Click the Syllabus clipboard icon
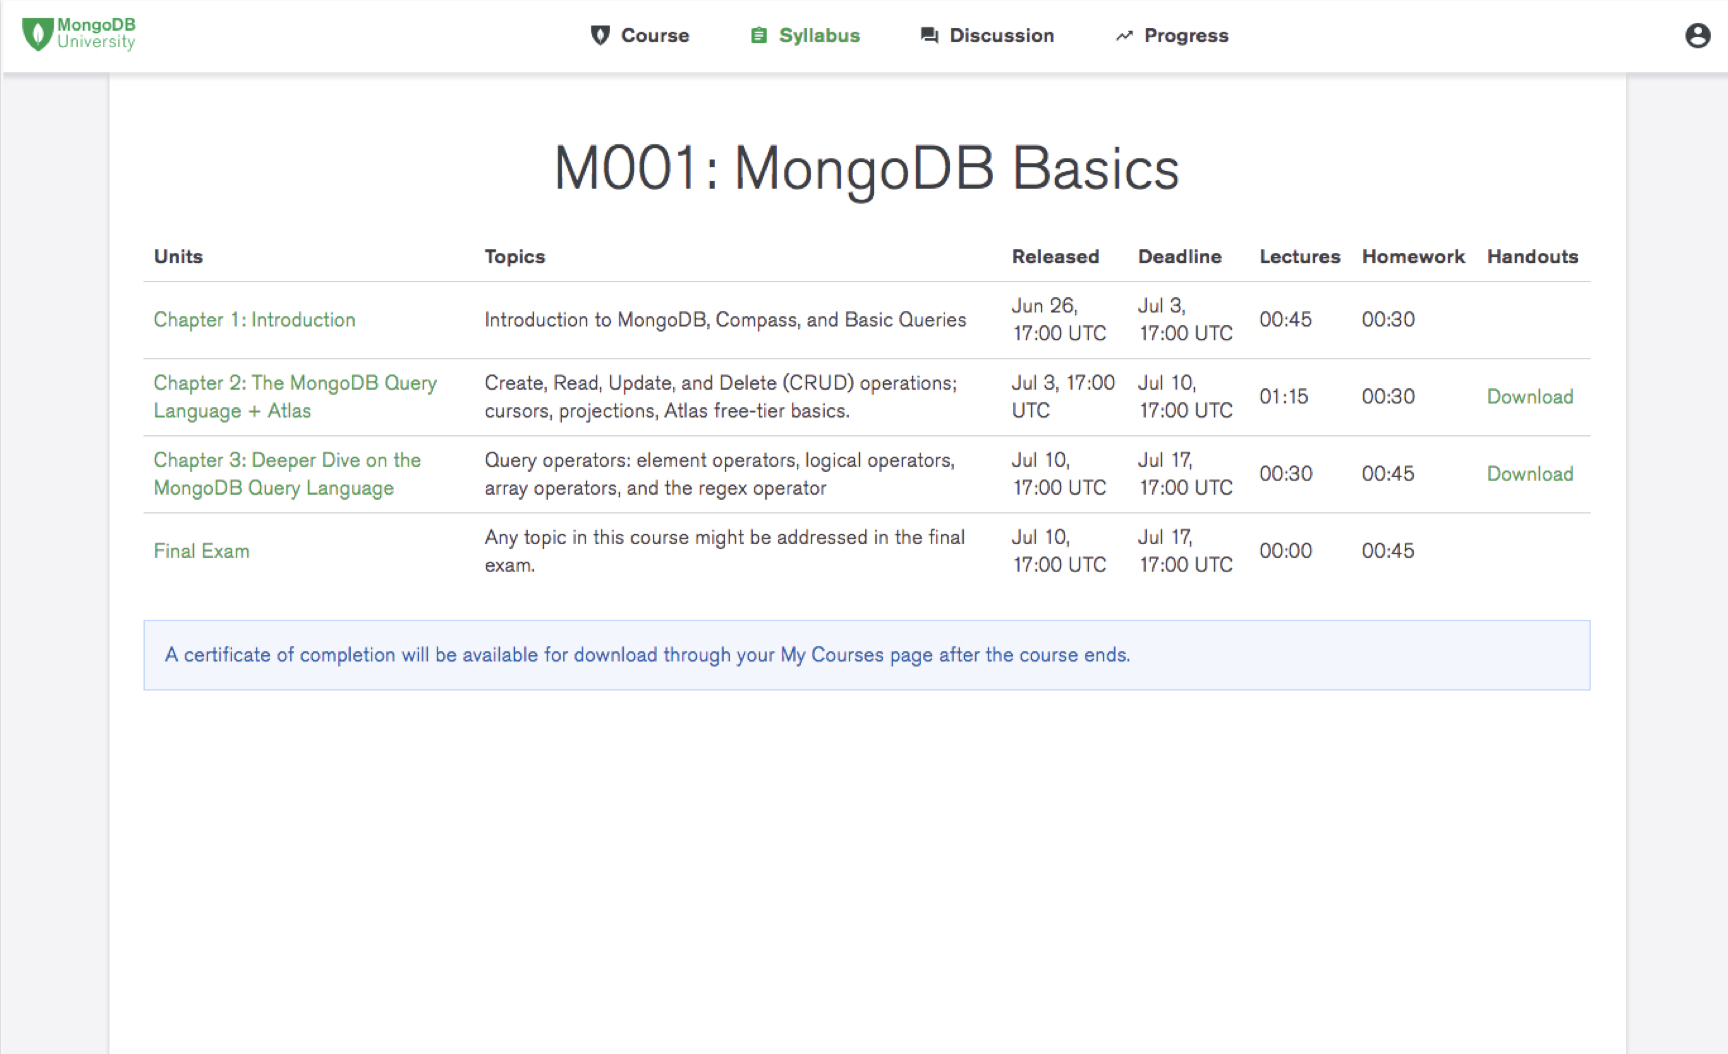 pyautogui.click(x=759, y=36)
